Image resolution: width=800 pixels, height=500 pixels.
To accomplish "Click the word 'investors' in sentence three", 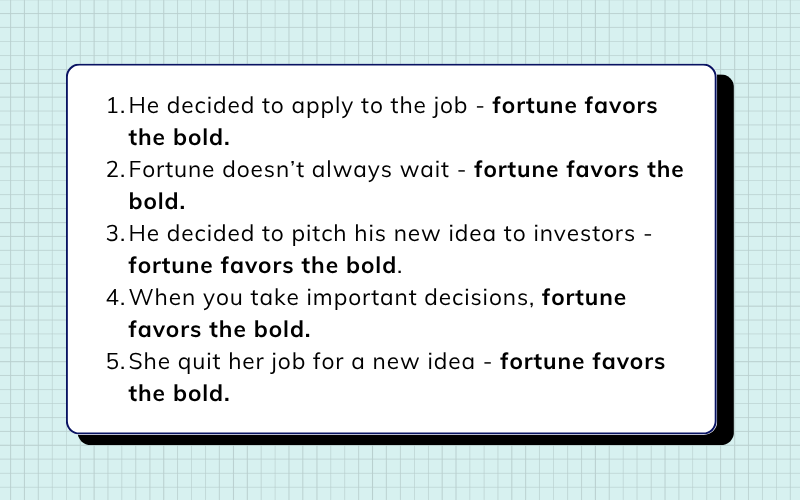I will coord(584,234).
